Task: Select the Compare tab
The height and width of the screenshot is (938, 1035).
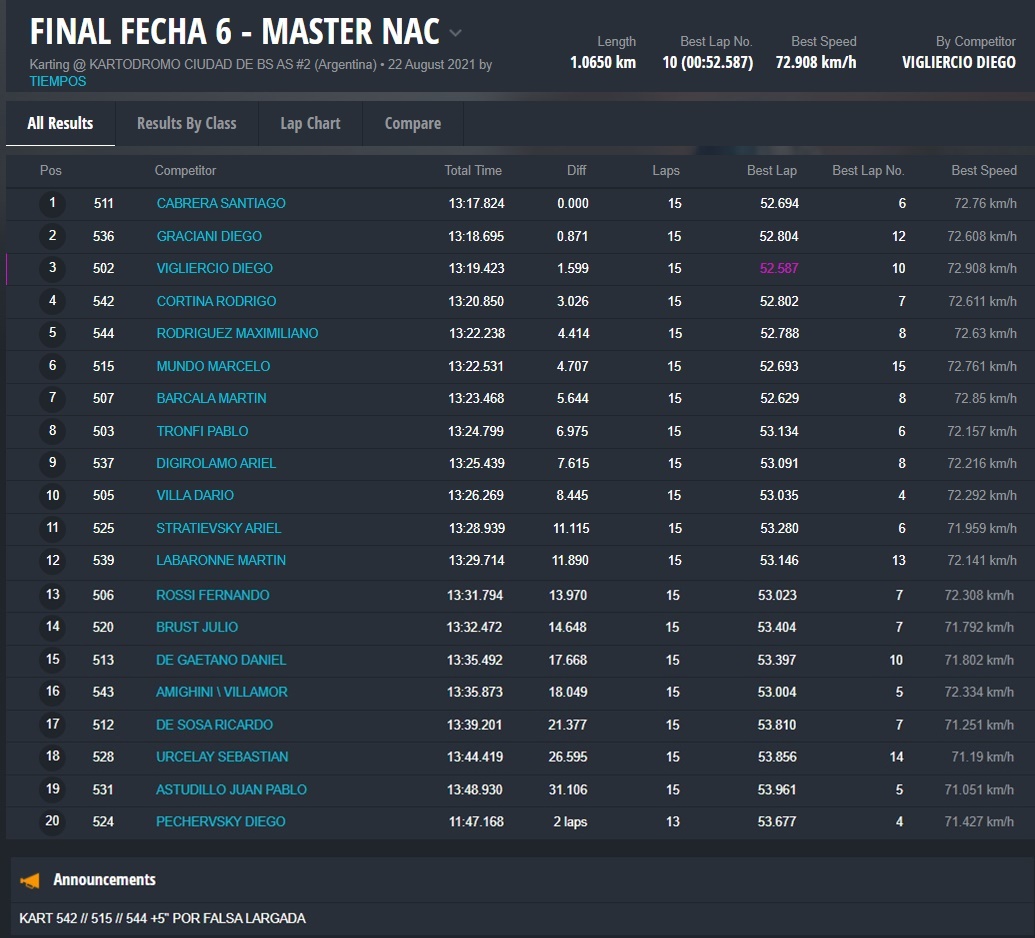Action: (412, 123)
